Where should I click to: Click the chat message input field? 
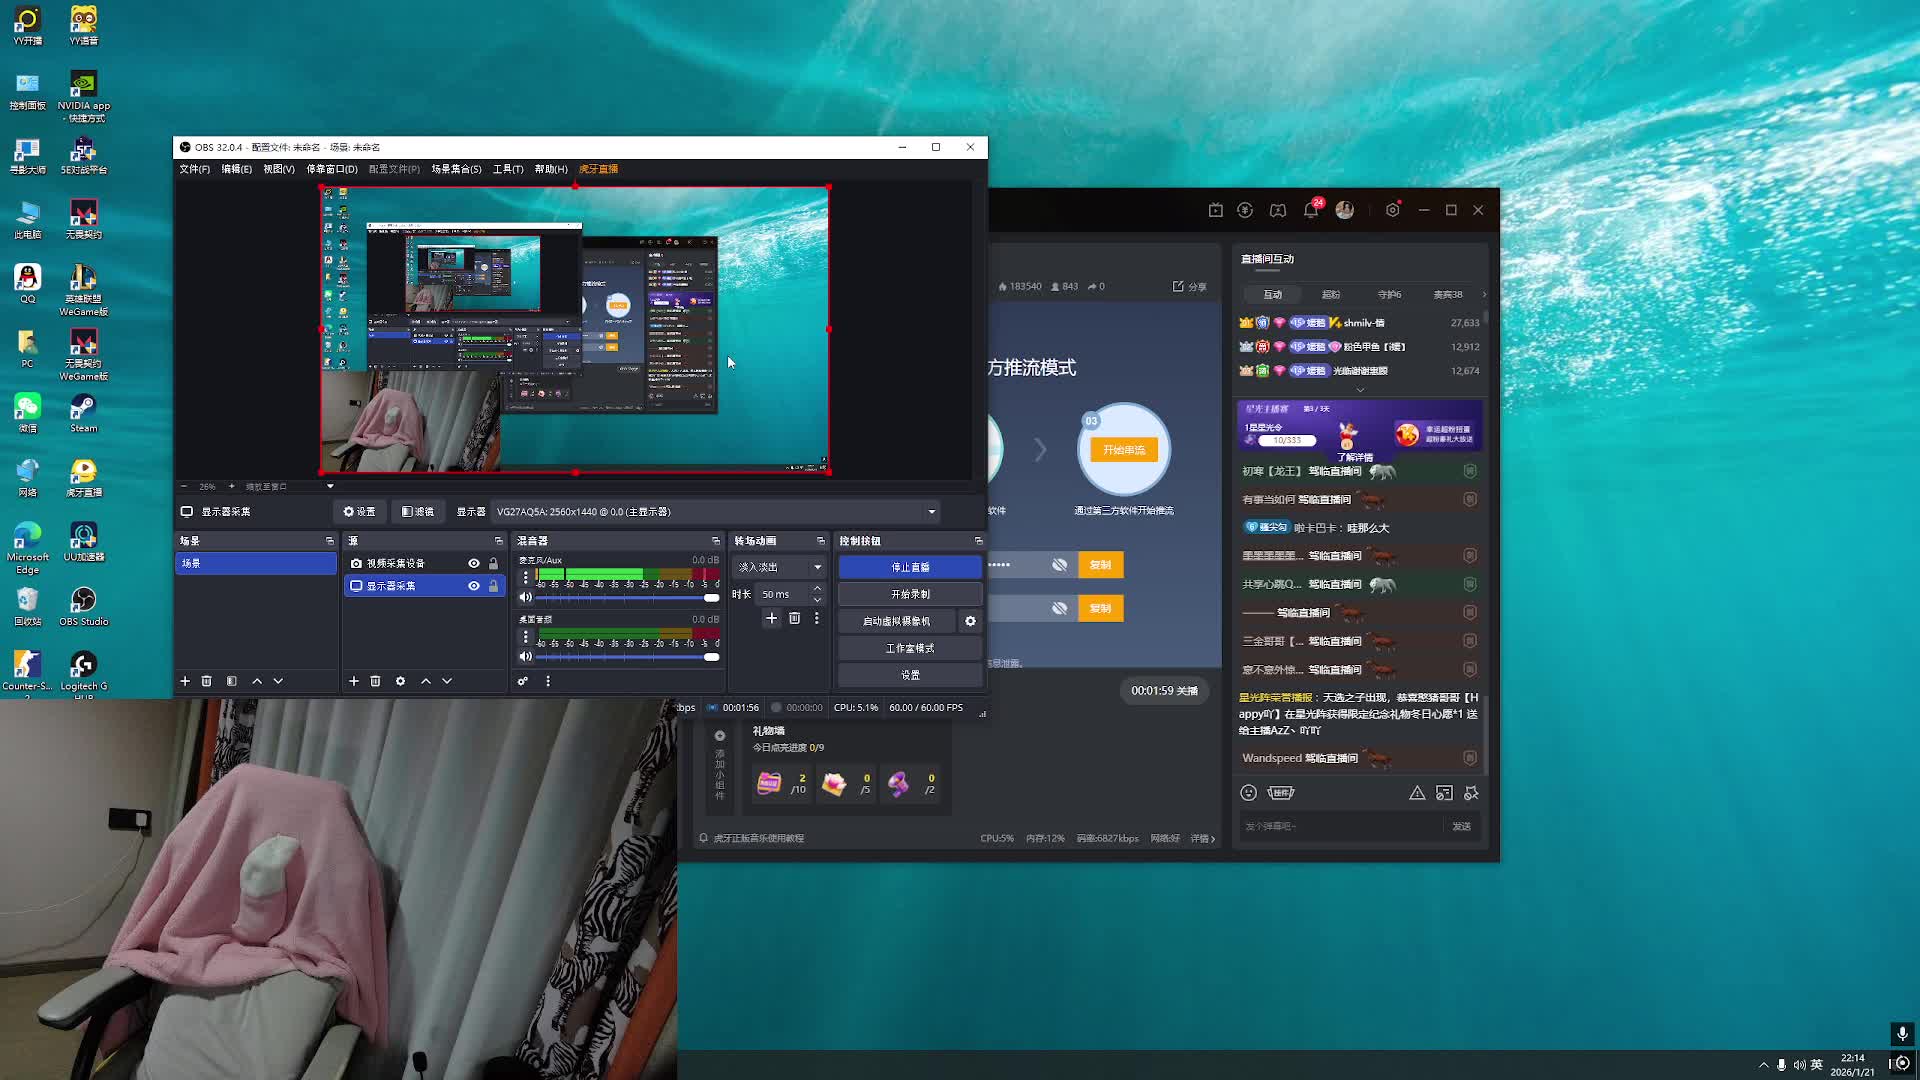coord(1338,826)
